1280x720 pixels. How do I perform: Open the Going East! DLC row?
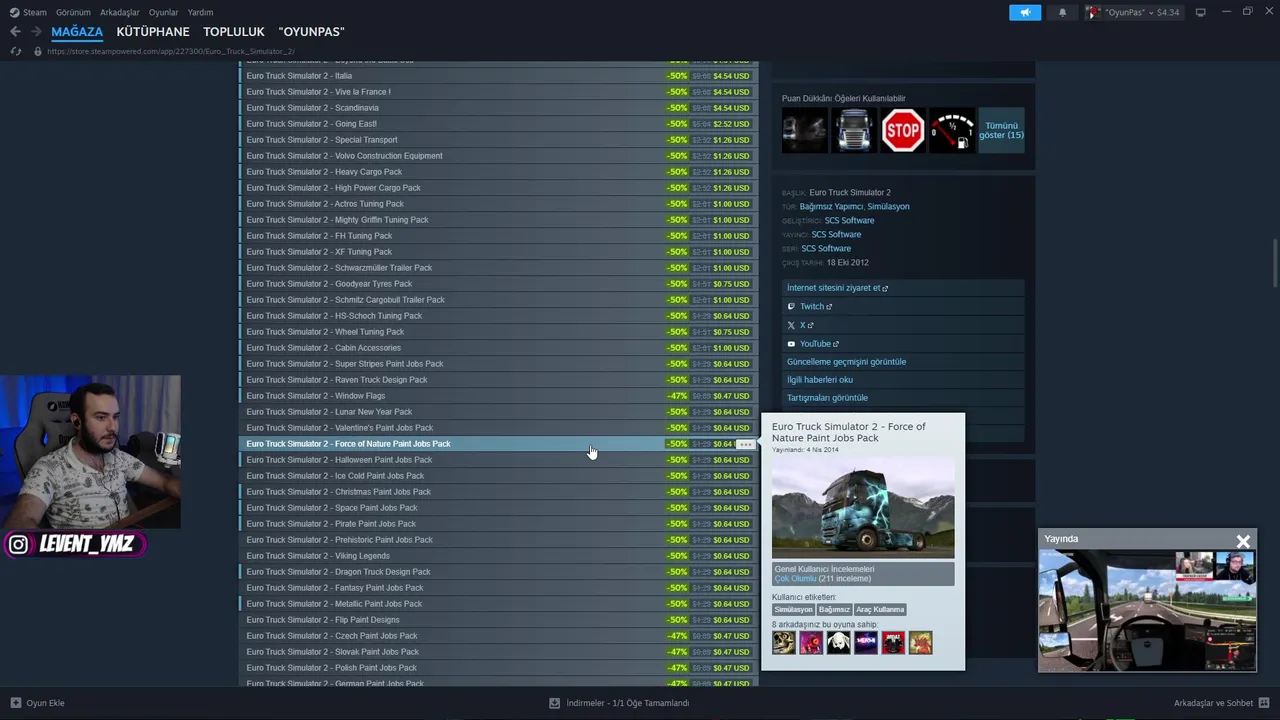(498, 124)
